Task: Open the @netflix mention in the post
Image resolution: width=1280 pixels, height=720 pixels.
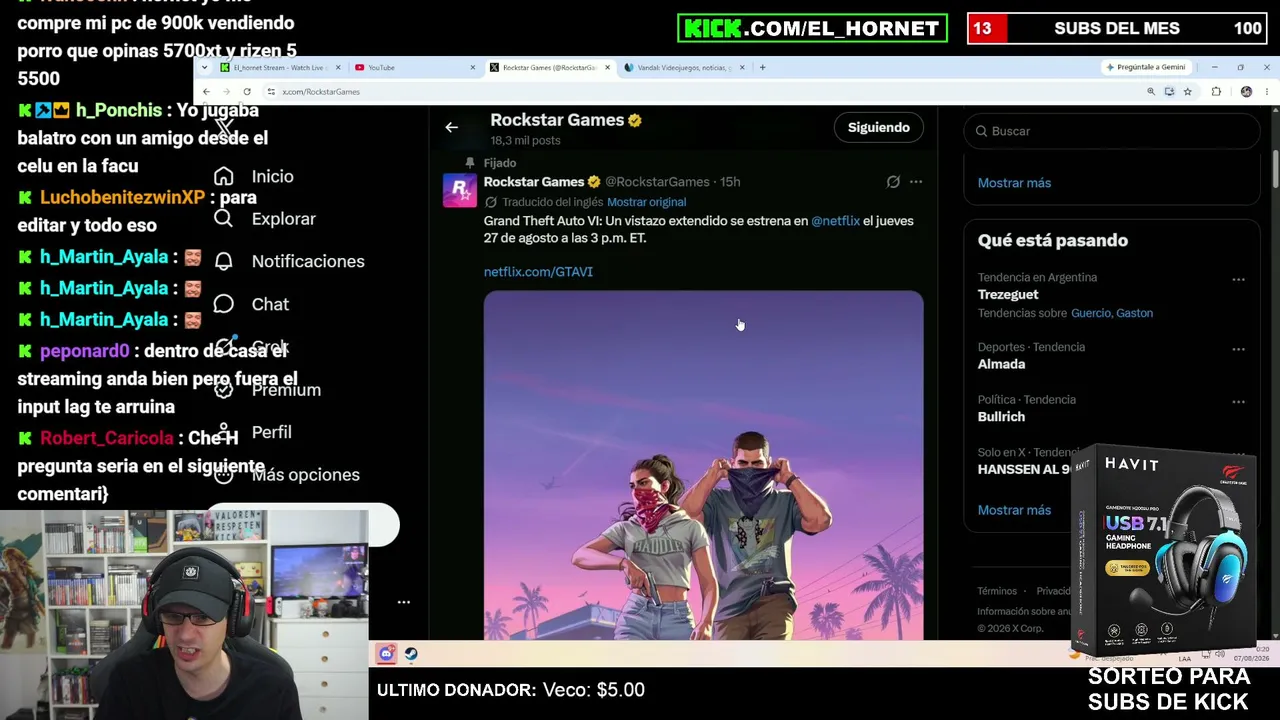Action: 835,221
